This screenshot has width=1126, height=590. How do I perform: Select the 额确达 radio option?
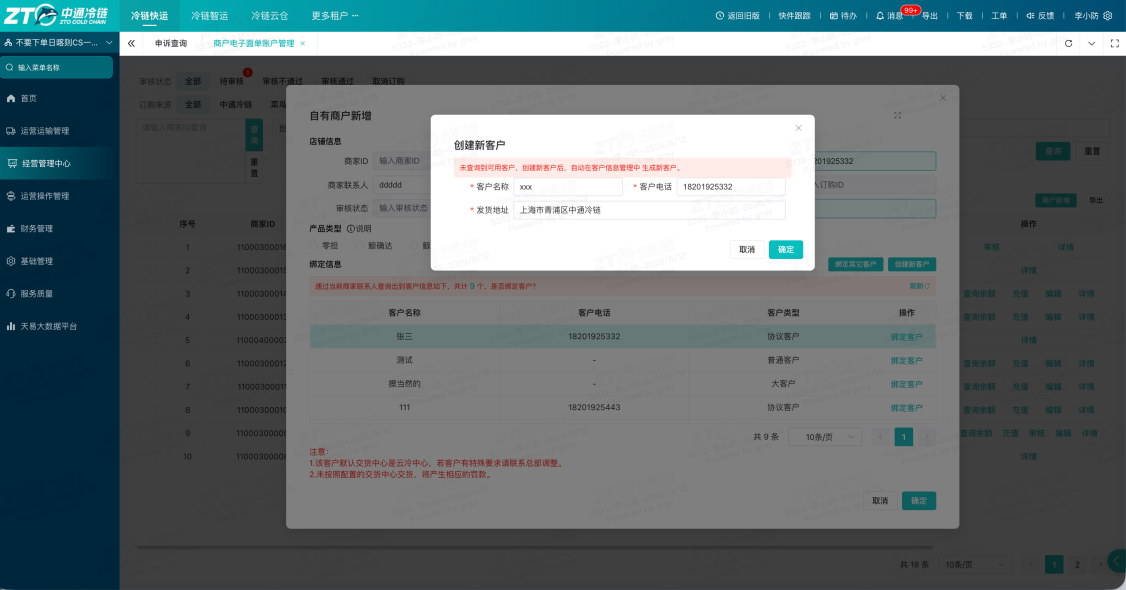(x=360, y=245)
